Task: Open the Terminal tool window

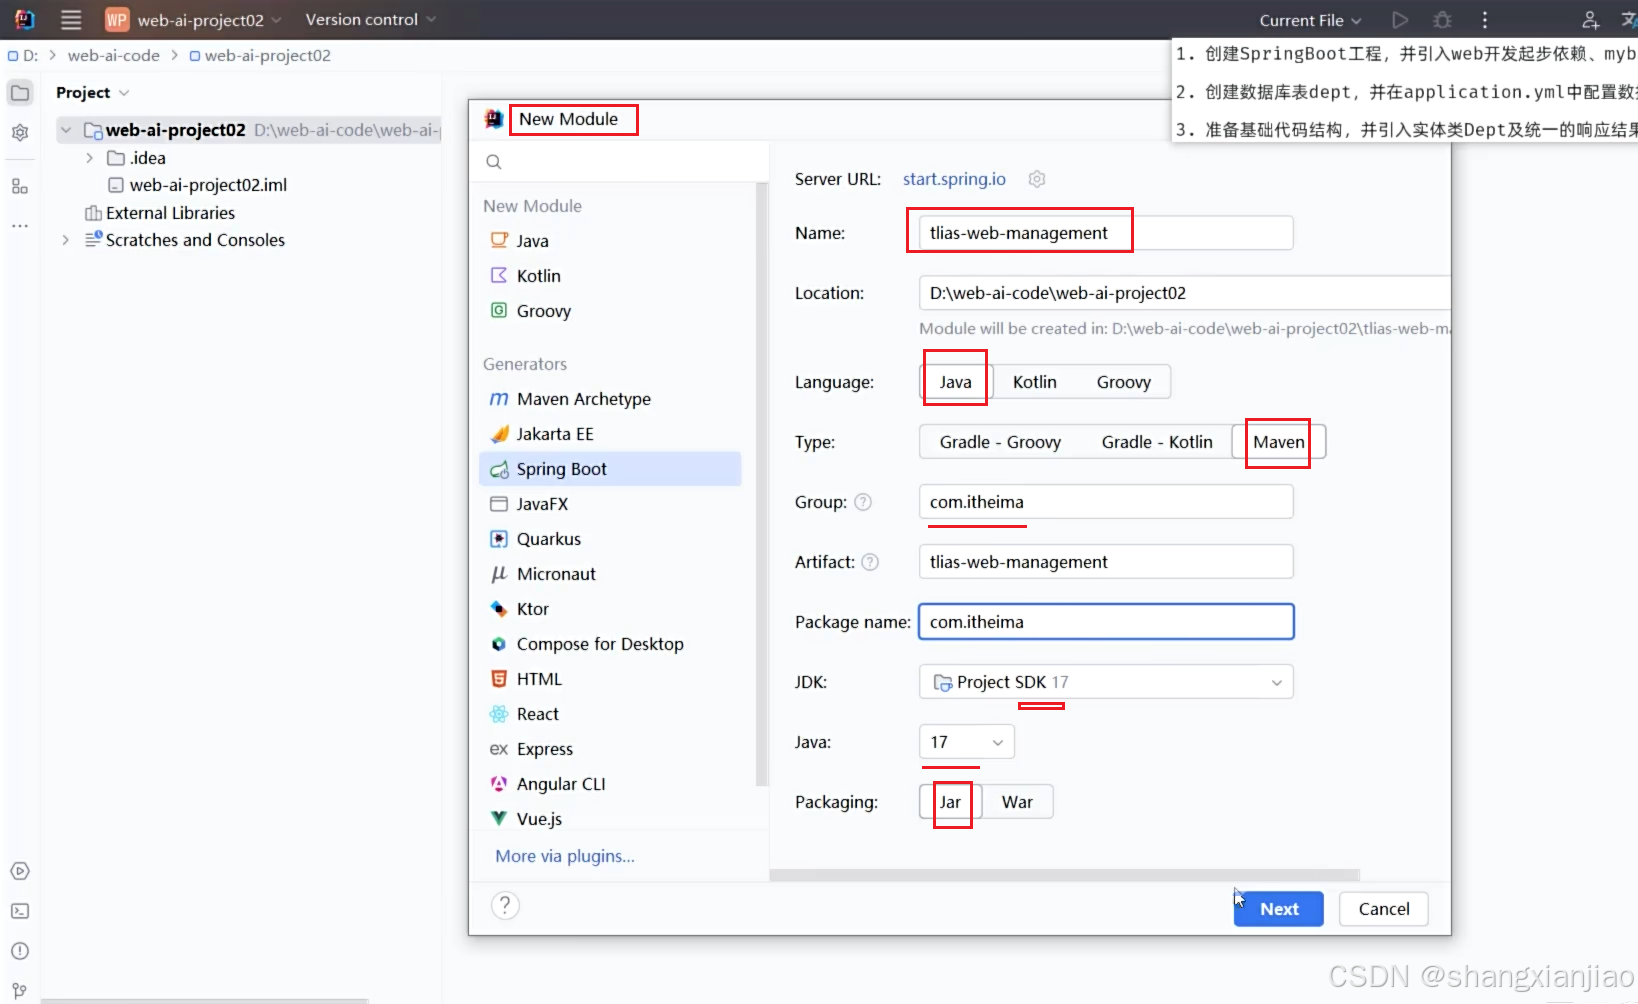Action: [x=20, y=911]
